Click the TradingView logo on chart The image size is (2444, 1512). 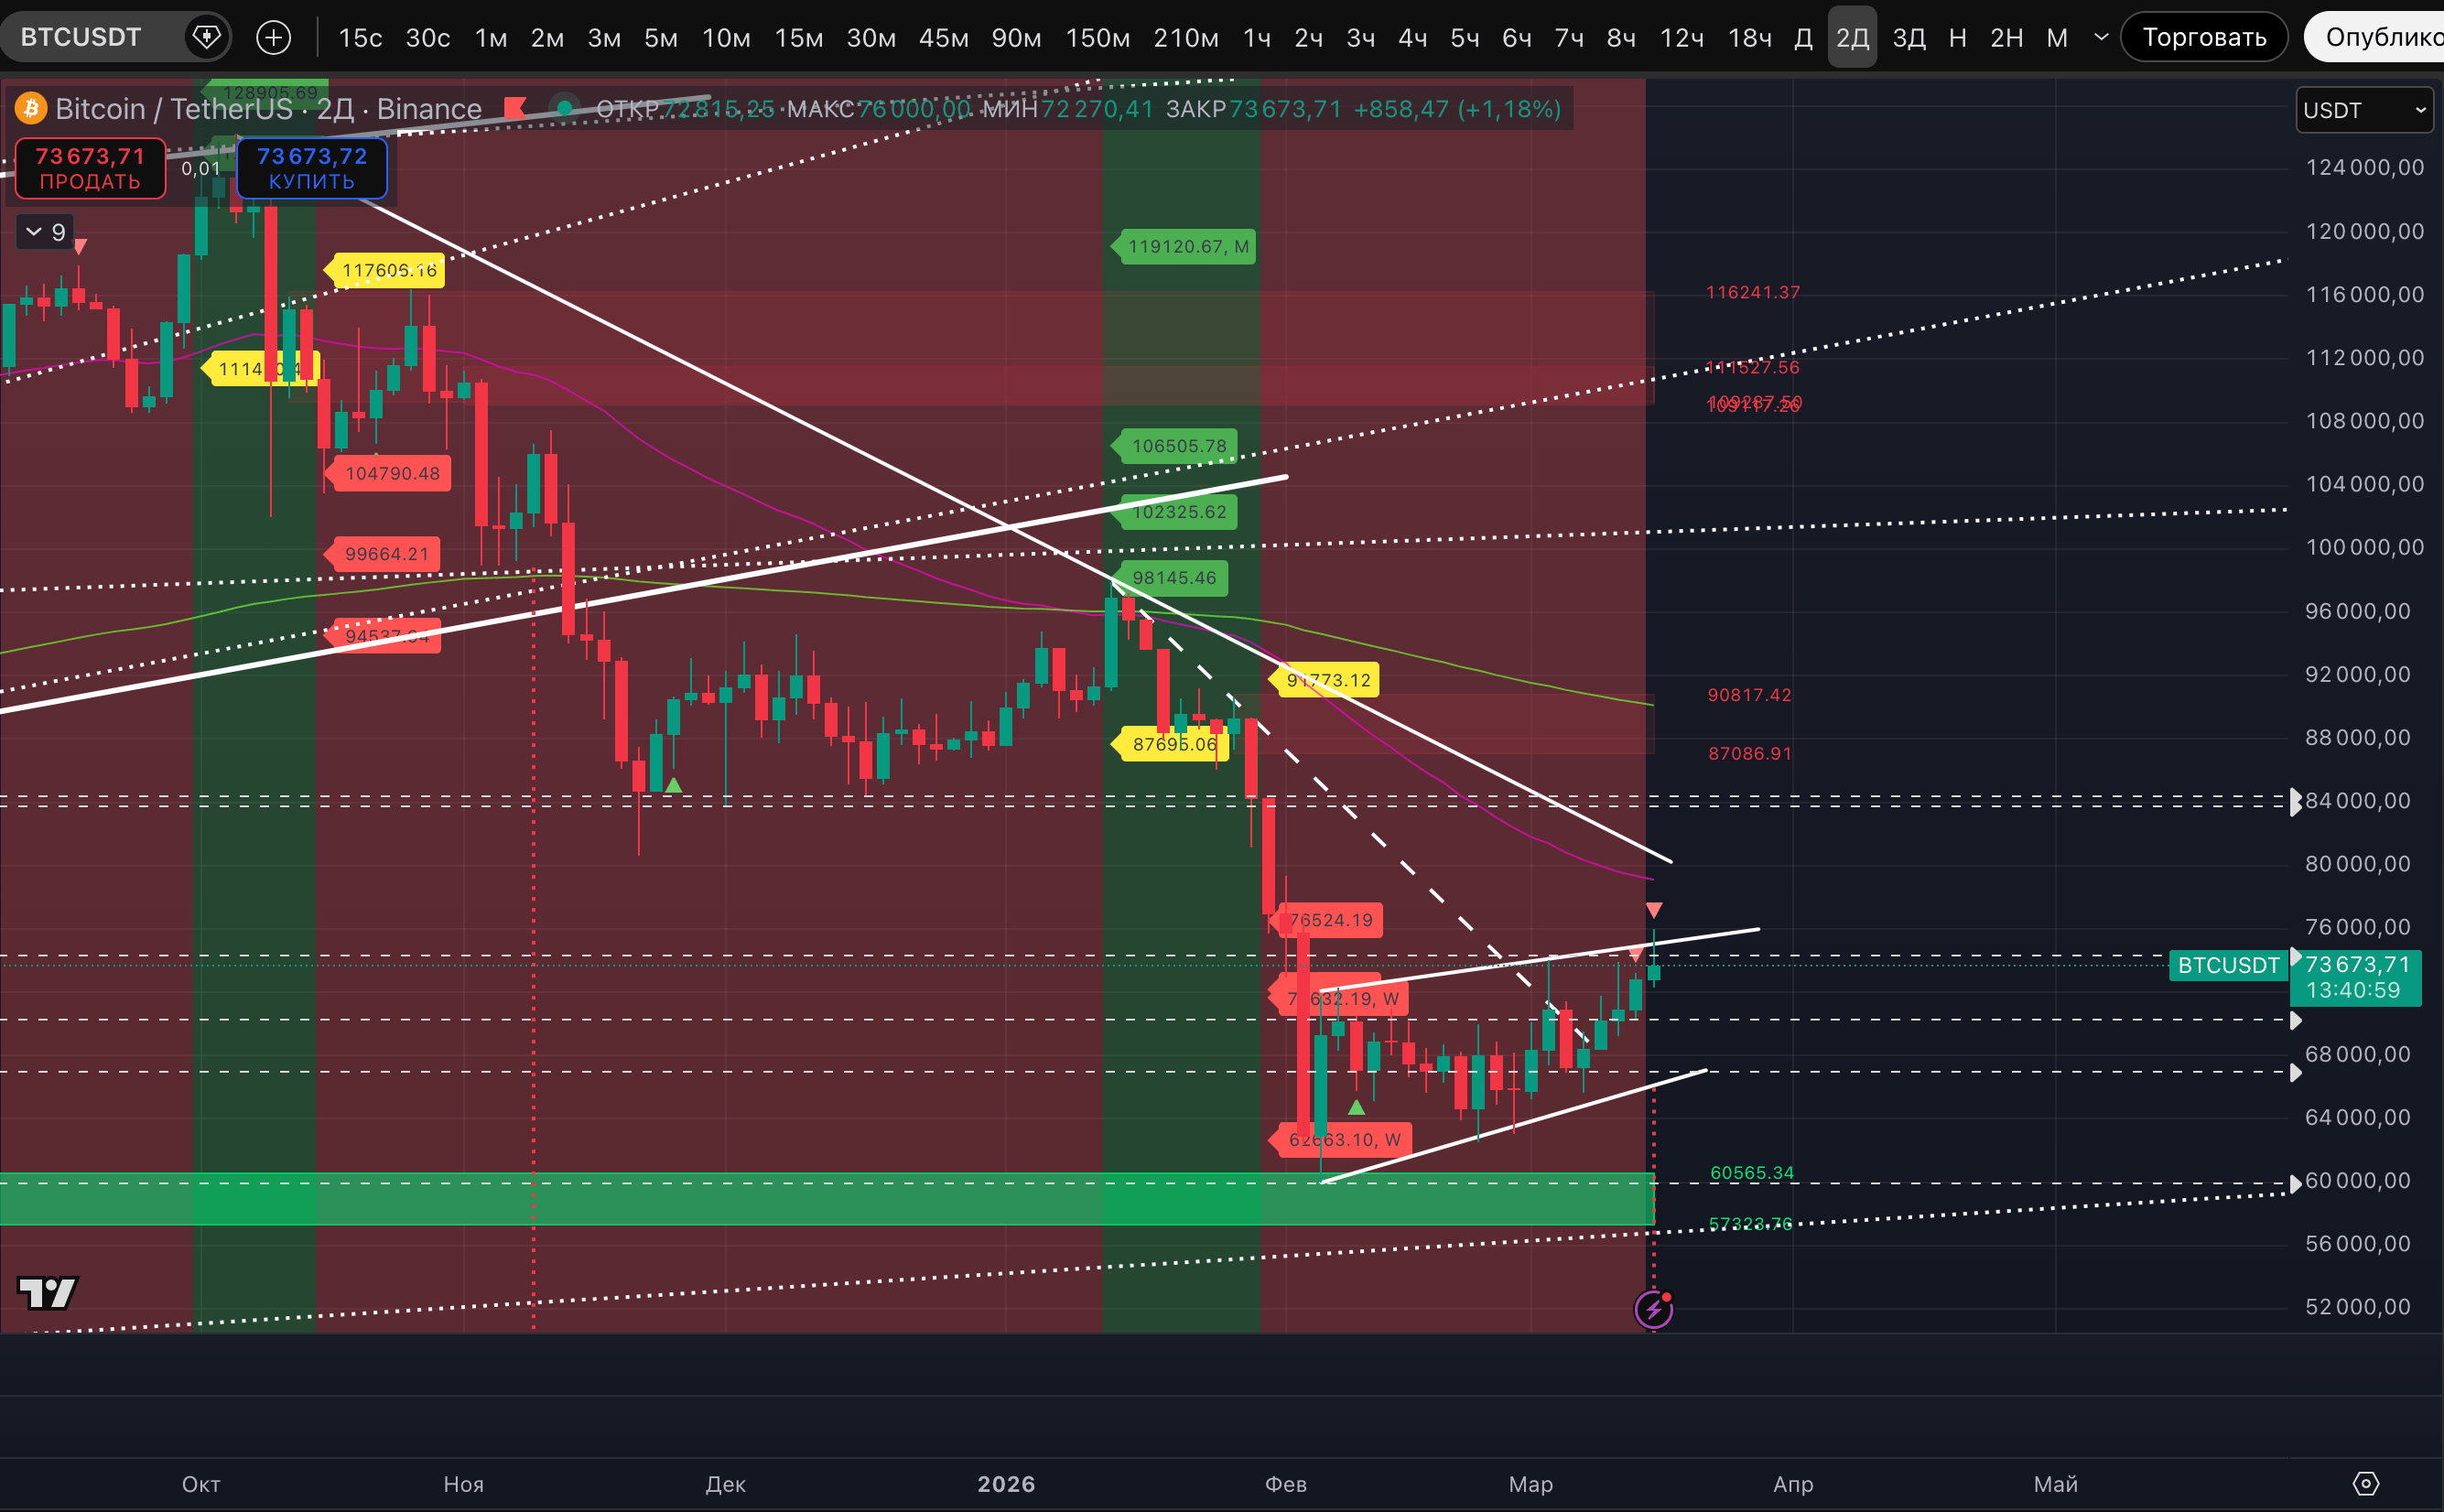click(x=47, y=1293)
